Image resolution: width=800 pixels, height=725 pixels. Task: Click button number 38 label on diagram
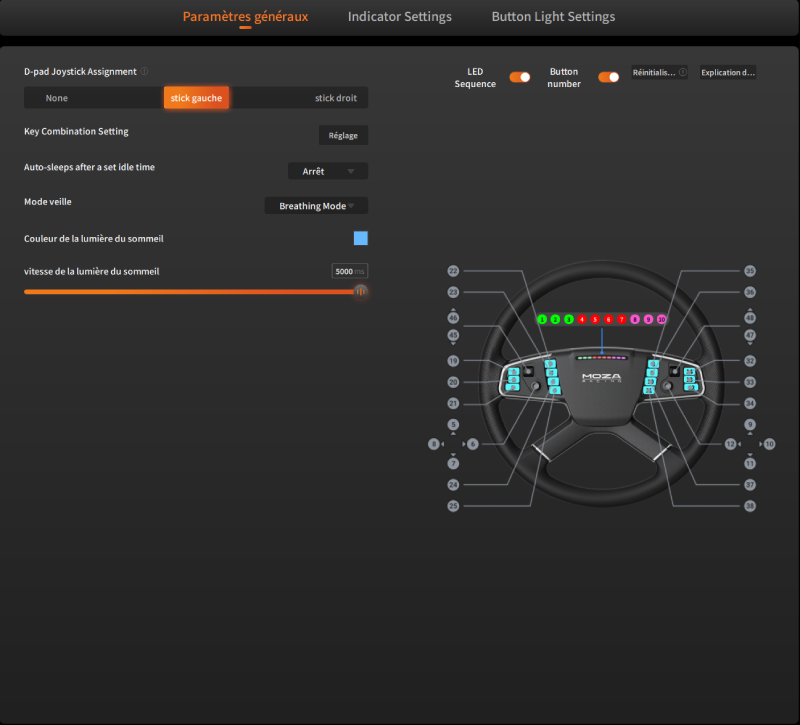pyautogui.click(x=750, y=506)
